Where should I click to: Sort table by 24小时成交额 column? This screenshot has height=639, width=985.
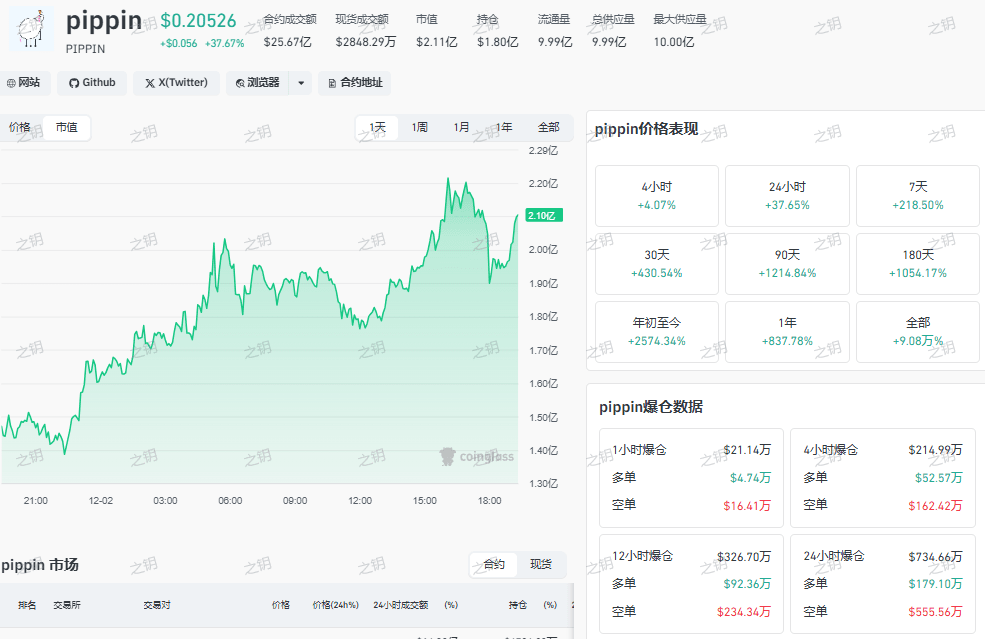pyautogui.click(x=401, y=605)
